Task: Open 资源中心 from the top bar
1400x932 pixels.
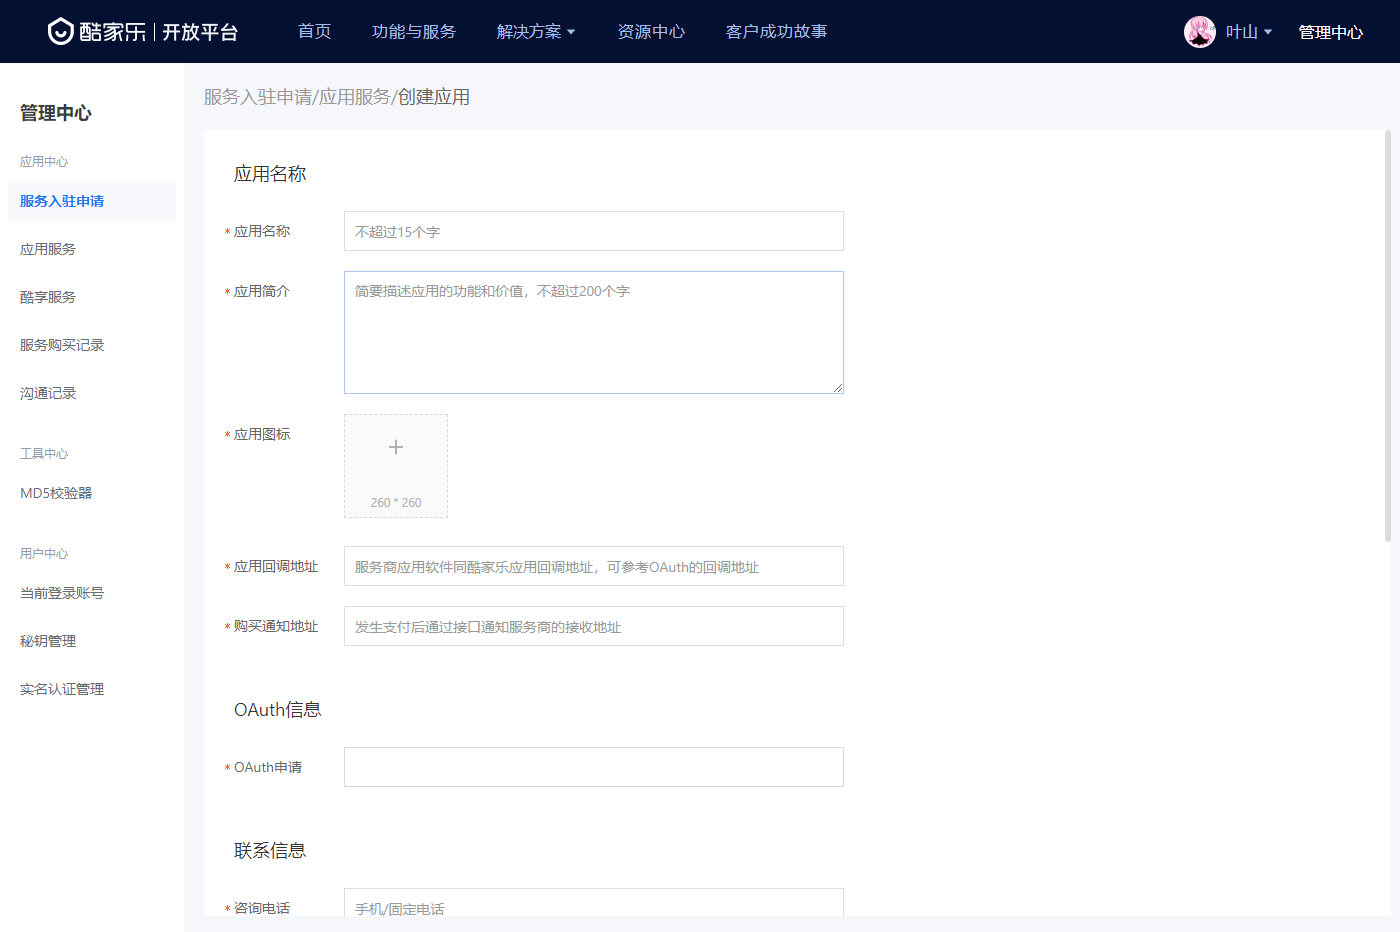Action: [x=651, y=32]
